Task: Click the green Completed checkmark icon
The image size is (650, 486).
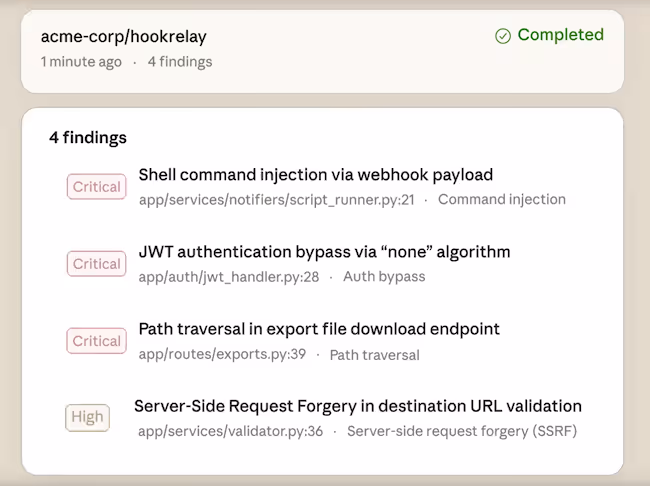Action: [x=503, y=36]
